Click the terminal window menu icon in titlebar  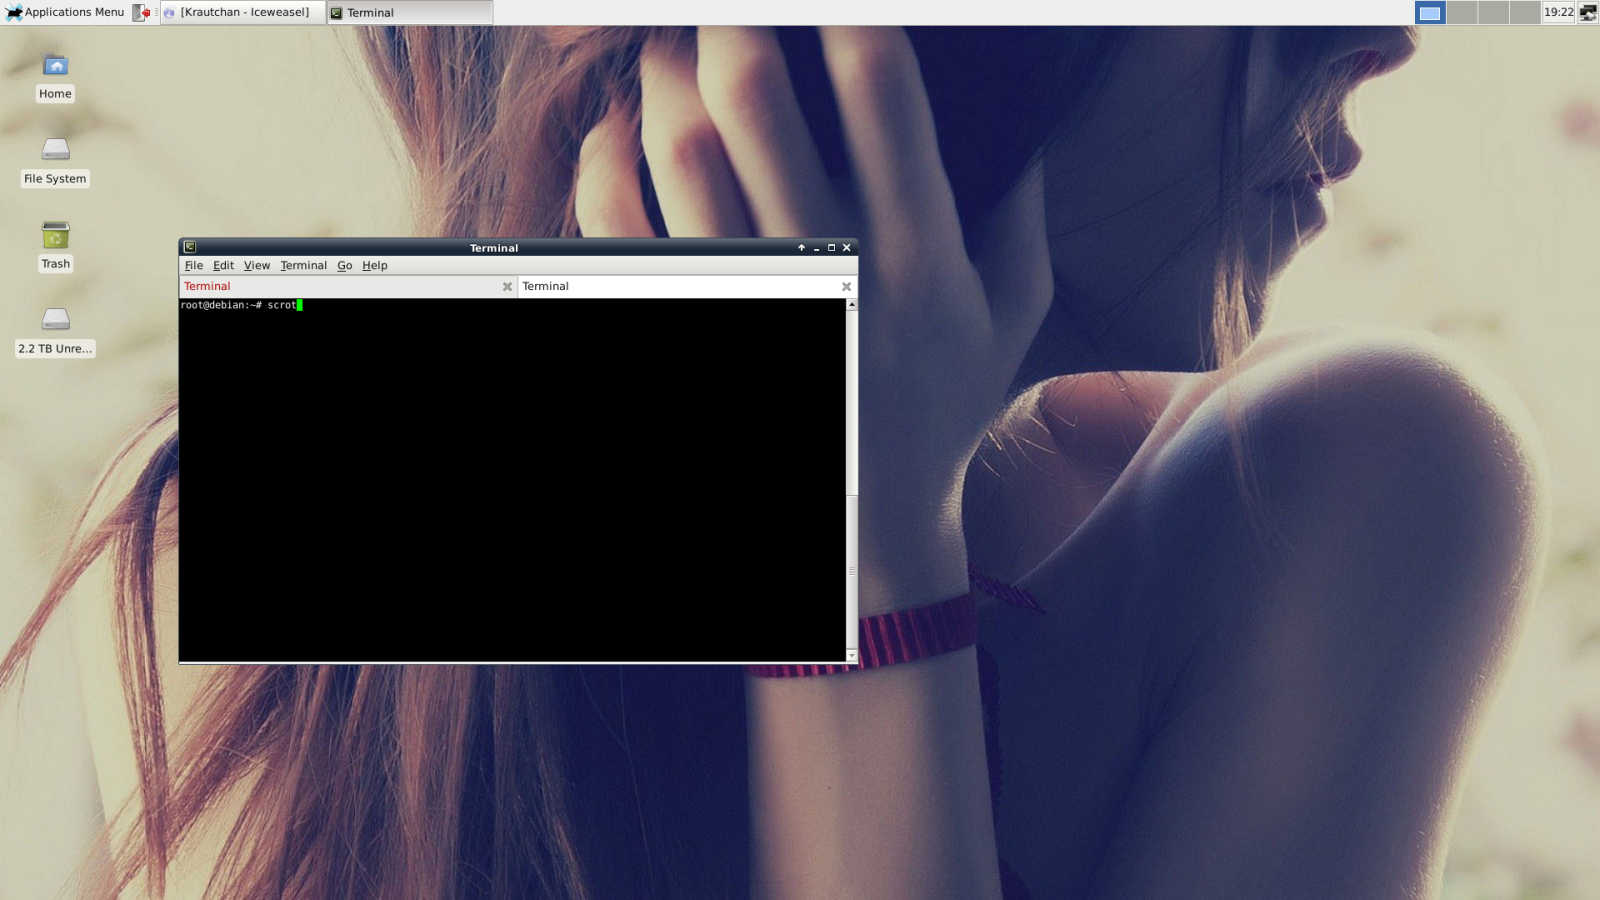(190, 247)
